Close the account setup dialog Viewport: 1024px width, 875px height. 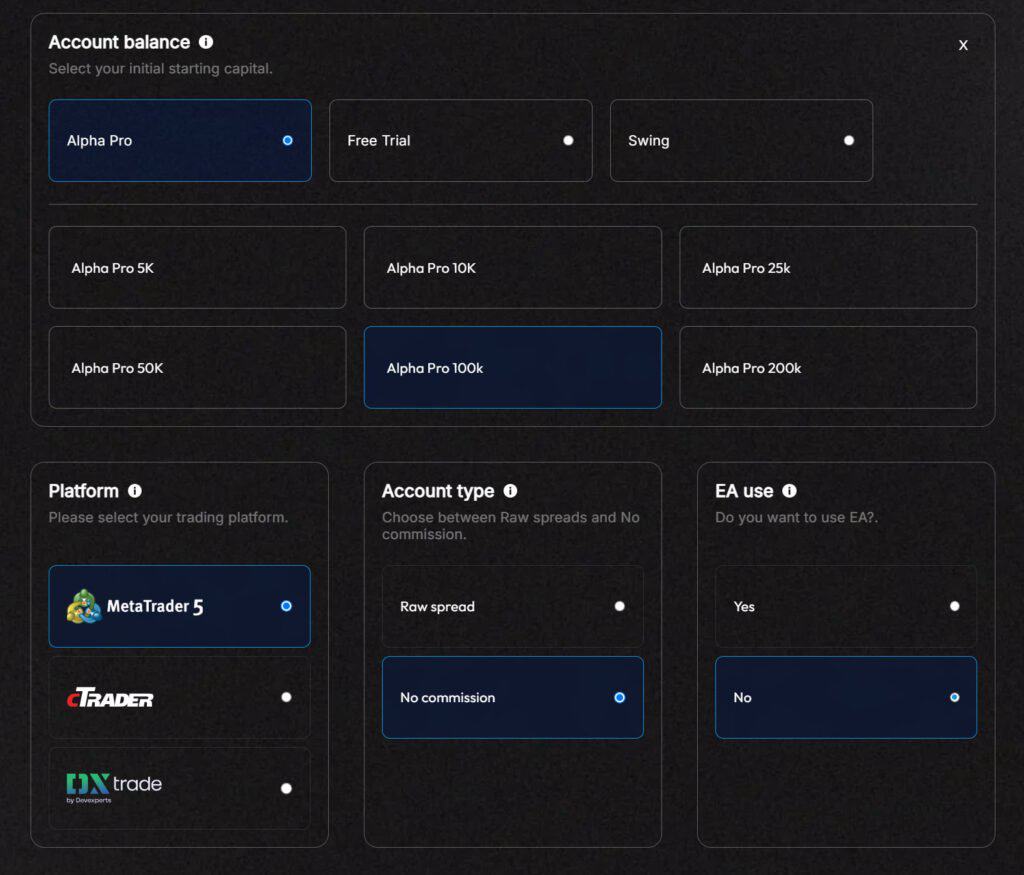point(963,45)
